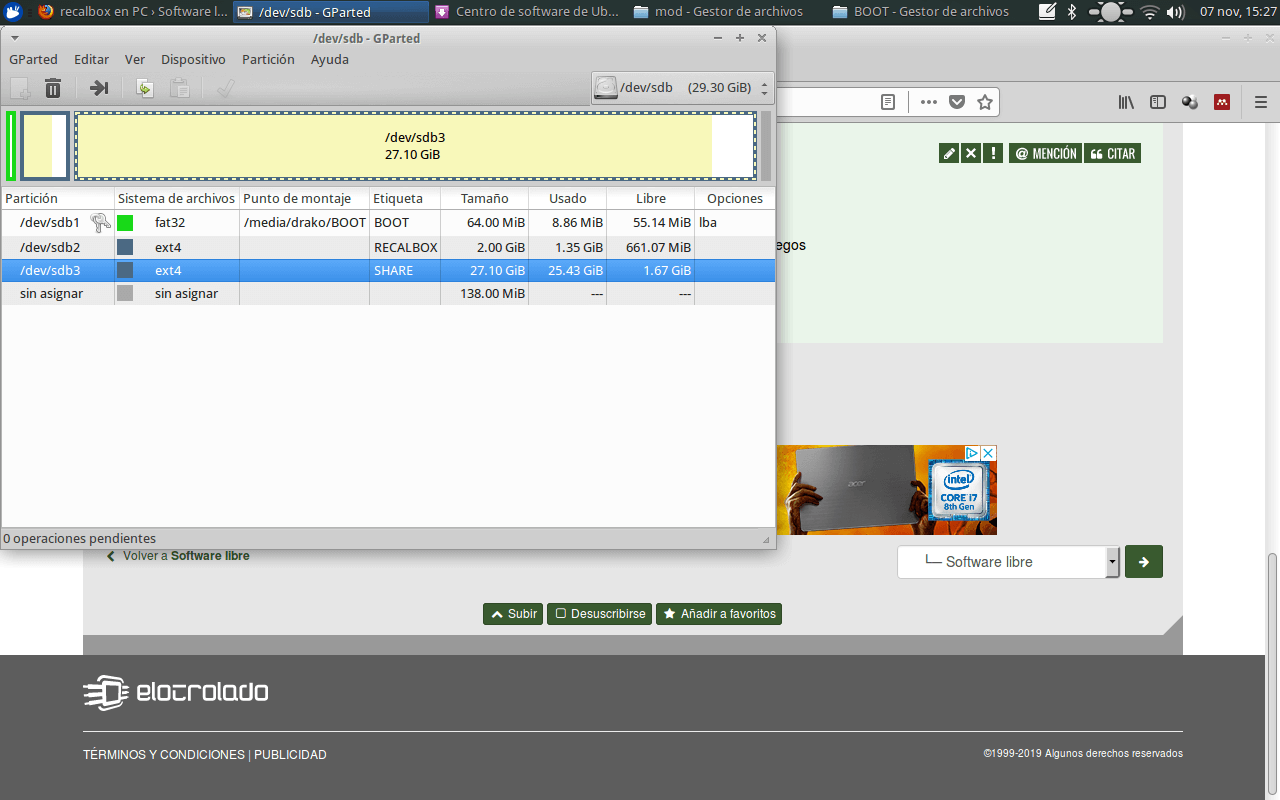Open the /dev/sdb device selector dropdown

682,88
